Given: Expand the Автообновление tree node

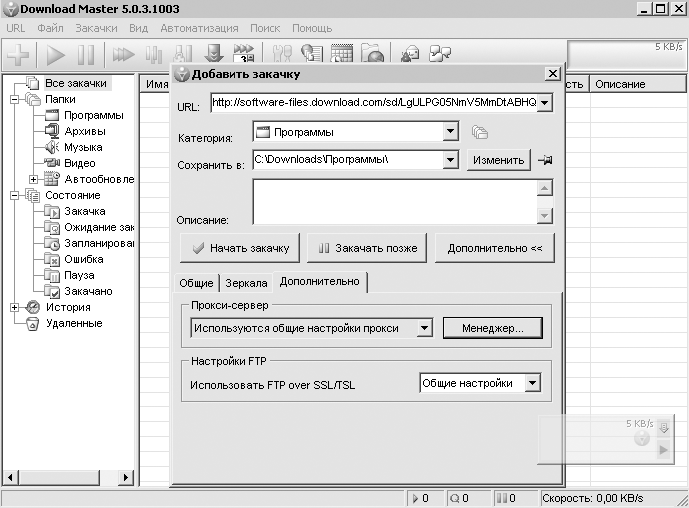Looking at the screenshot, I should (33, 179).
